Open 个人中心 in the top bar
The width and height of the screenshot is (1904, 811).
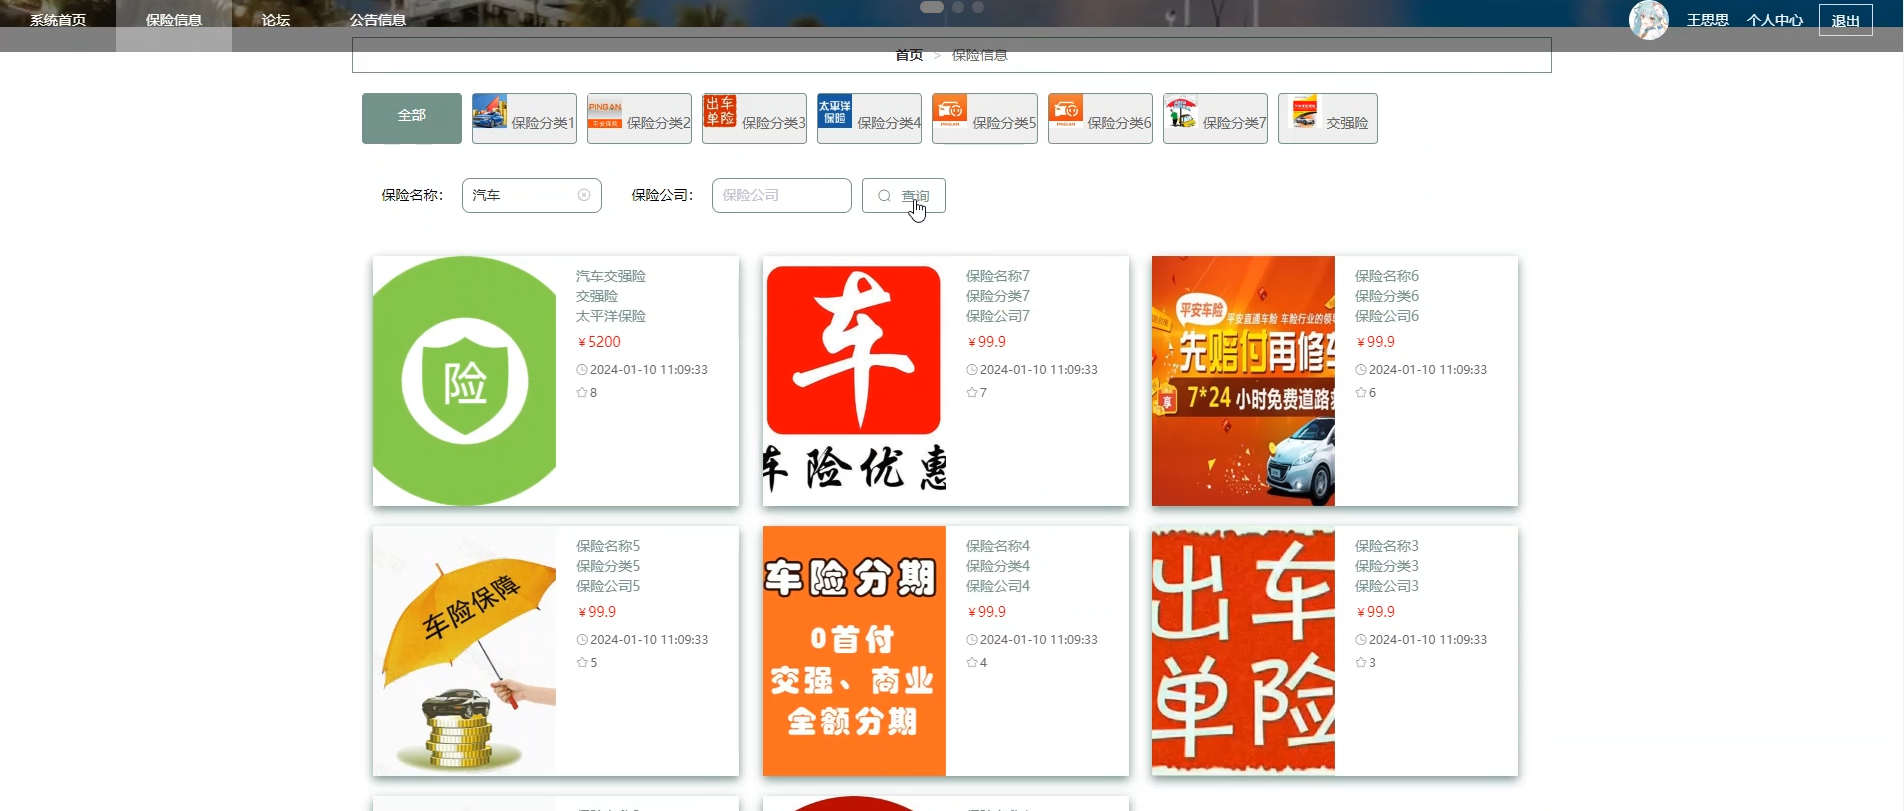[x=1775, y=20]
